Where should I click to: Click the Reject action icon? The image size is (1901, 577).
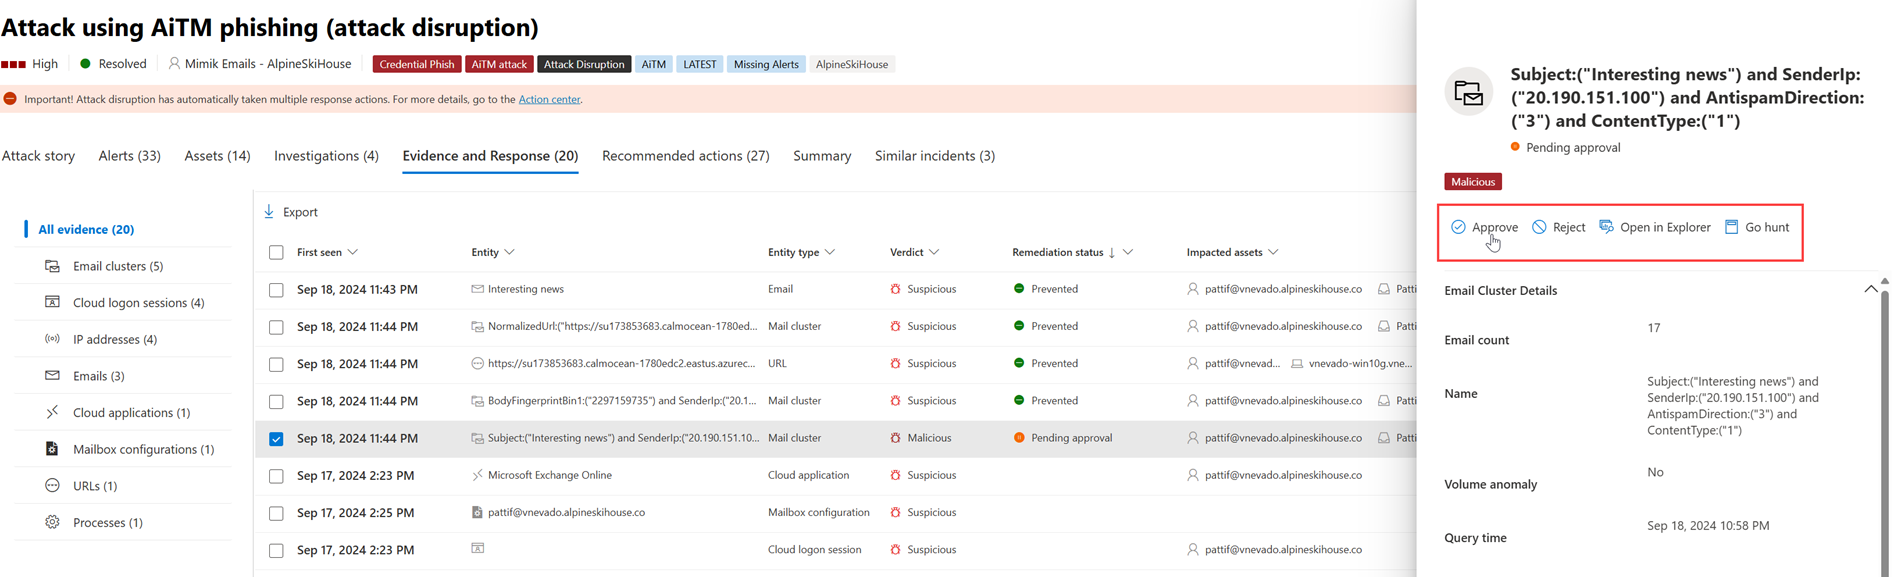[1539, 227]
